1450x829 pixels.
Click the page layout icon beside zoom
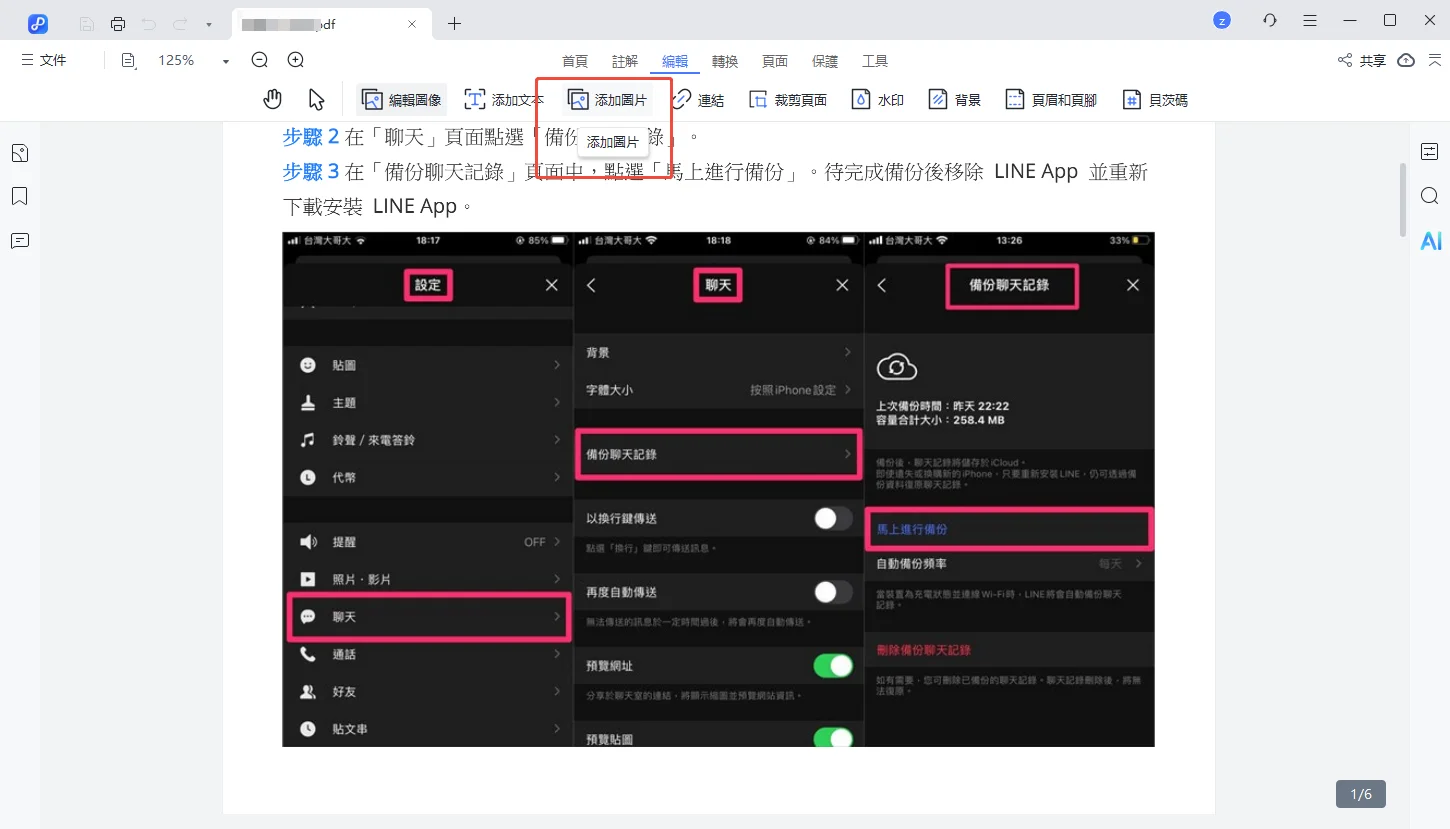pos(128,61)
